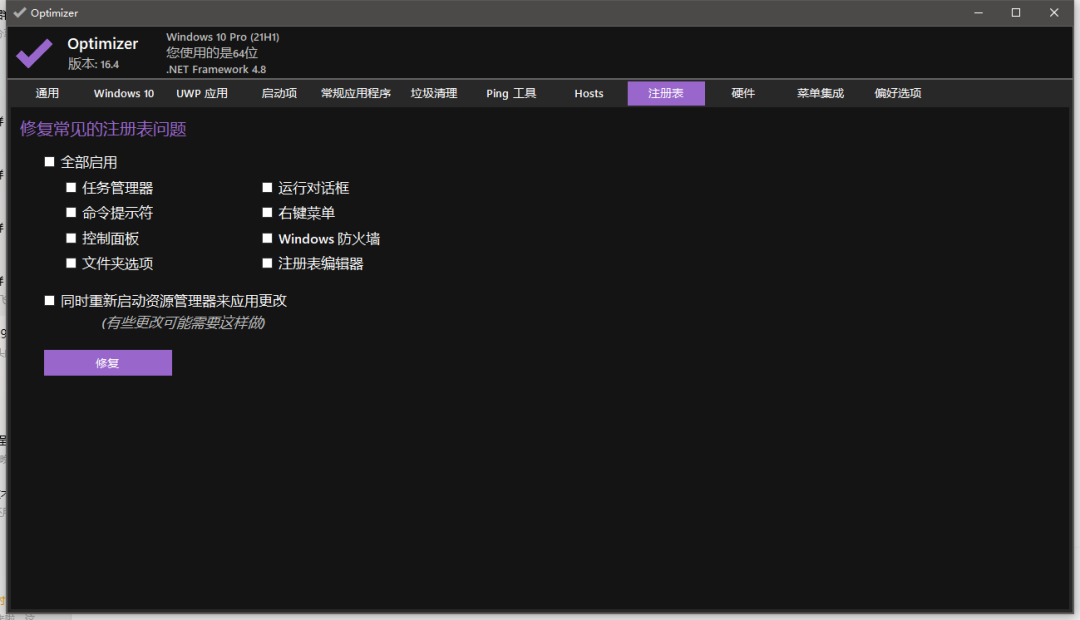Open the Windows 10 tab
Screen dimensions: 1080x620
coord(124,93)
